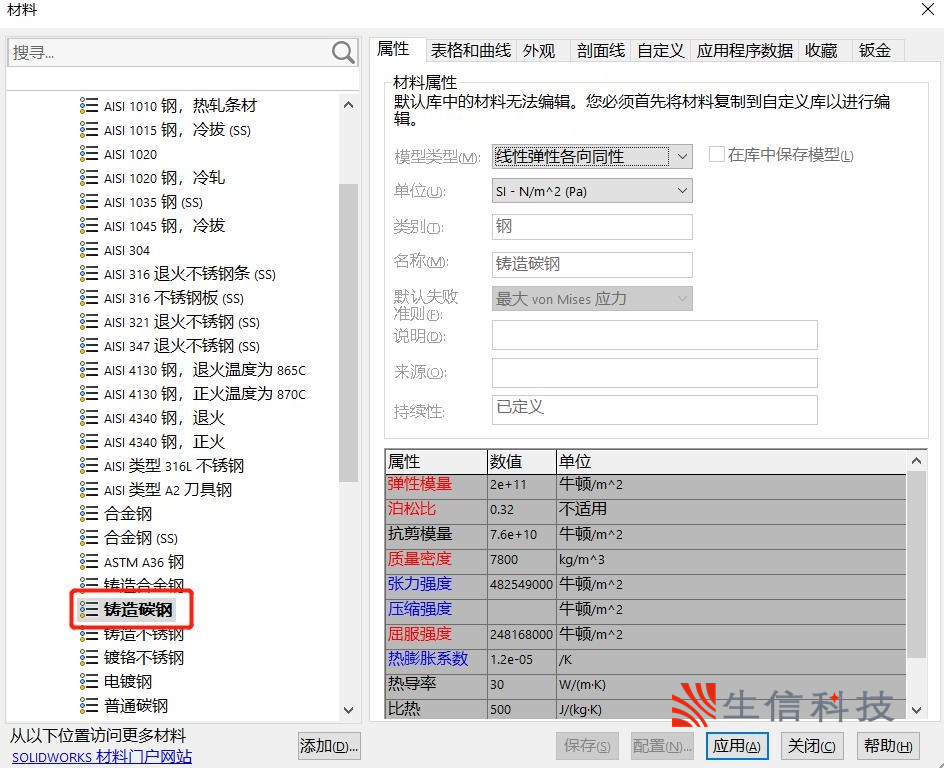Viewport: 944px width, 768px height.
Task: Click the icon beside AISI 1035 钢 (SS)
Action: [88, 202]
